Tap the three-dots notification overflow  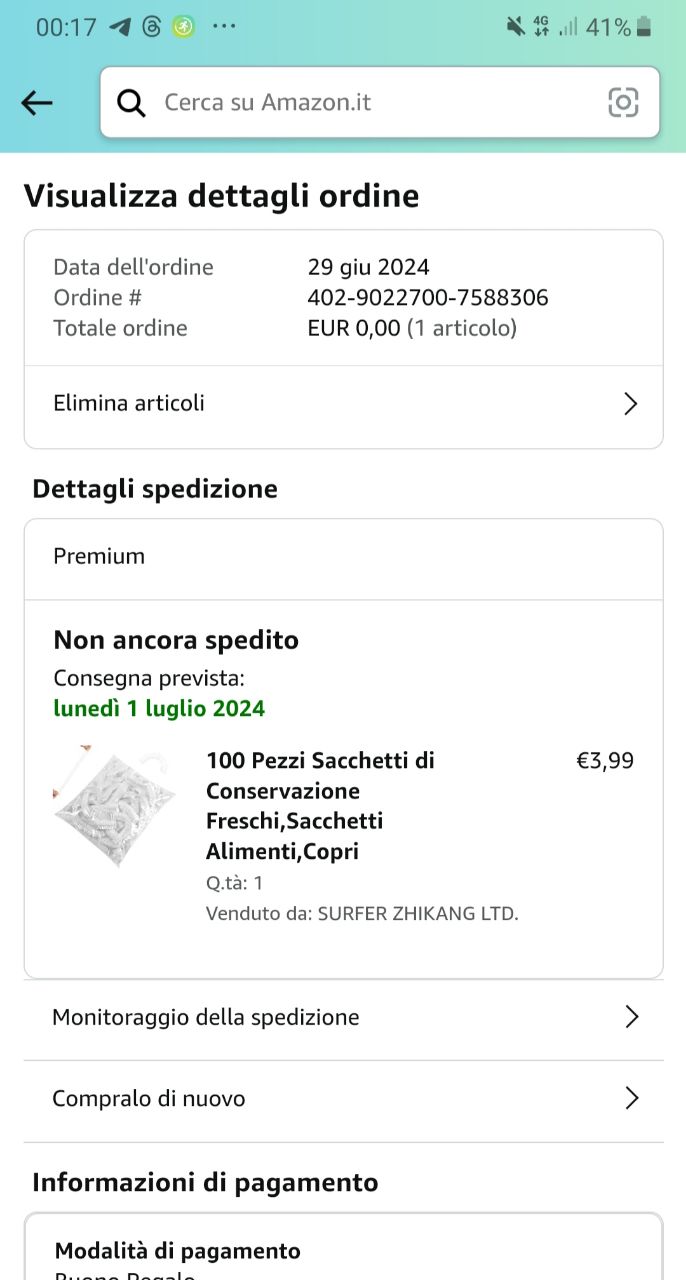pyautogui.click(x=224, y=27)
